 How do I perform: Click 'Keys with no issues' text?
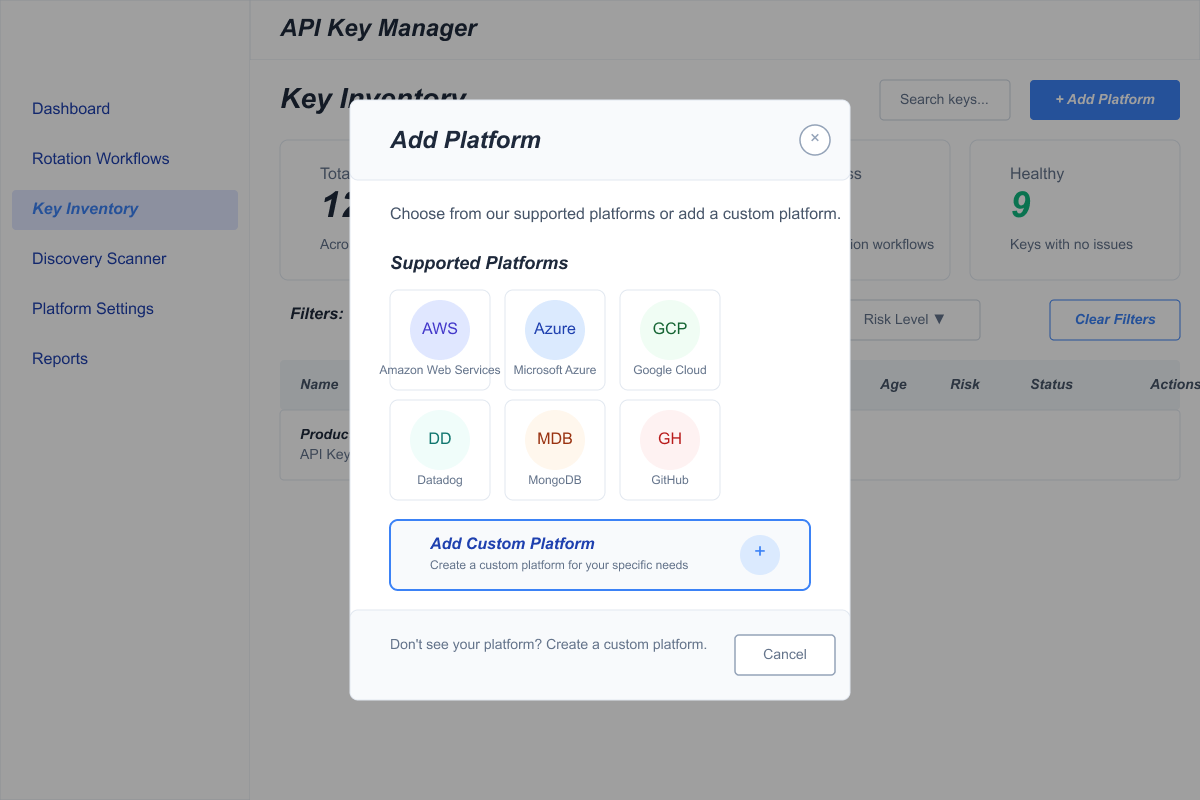coord(1071,244)
